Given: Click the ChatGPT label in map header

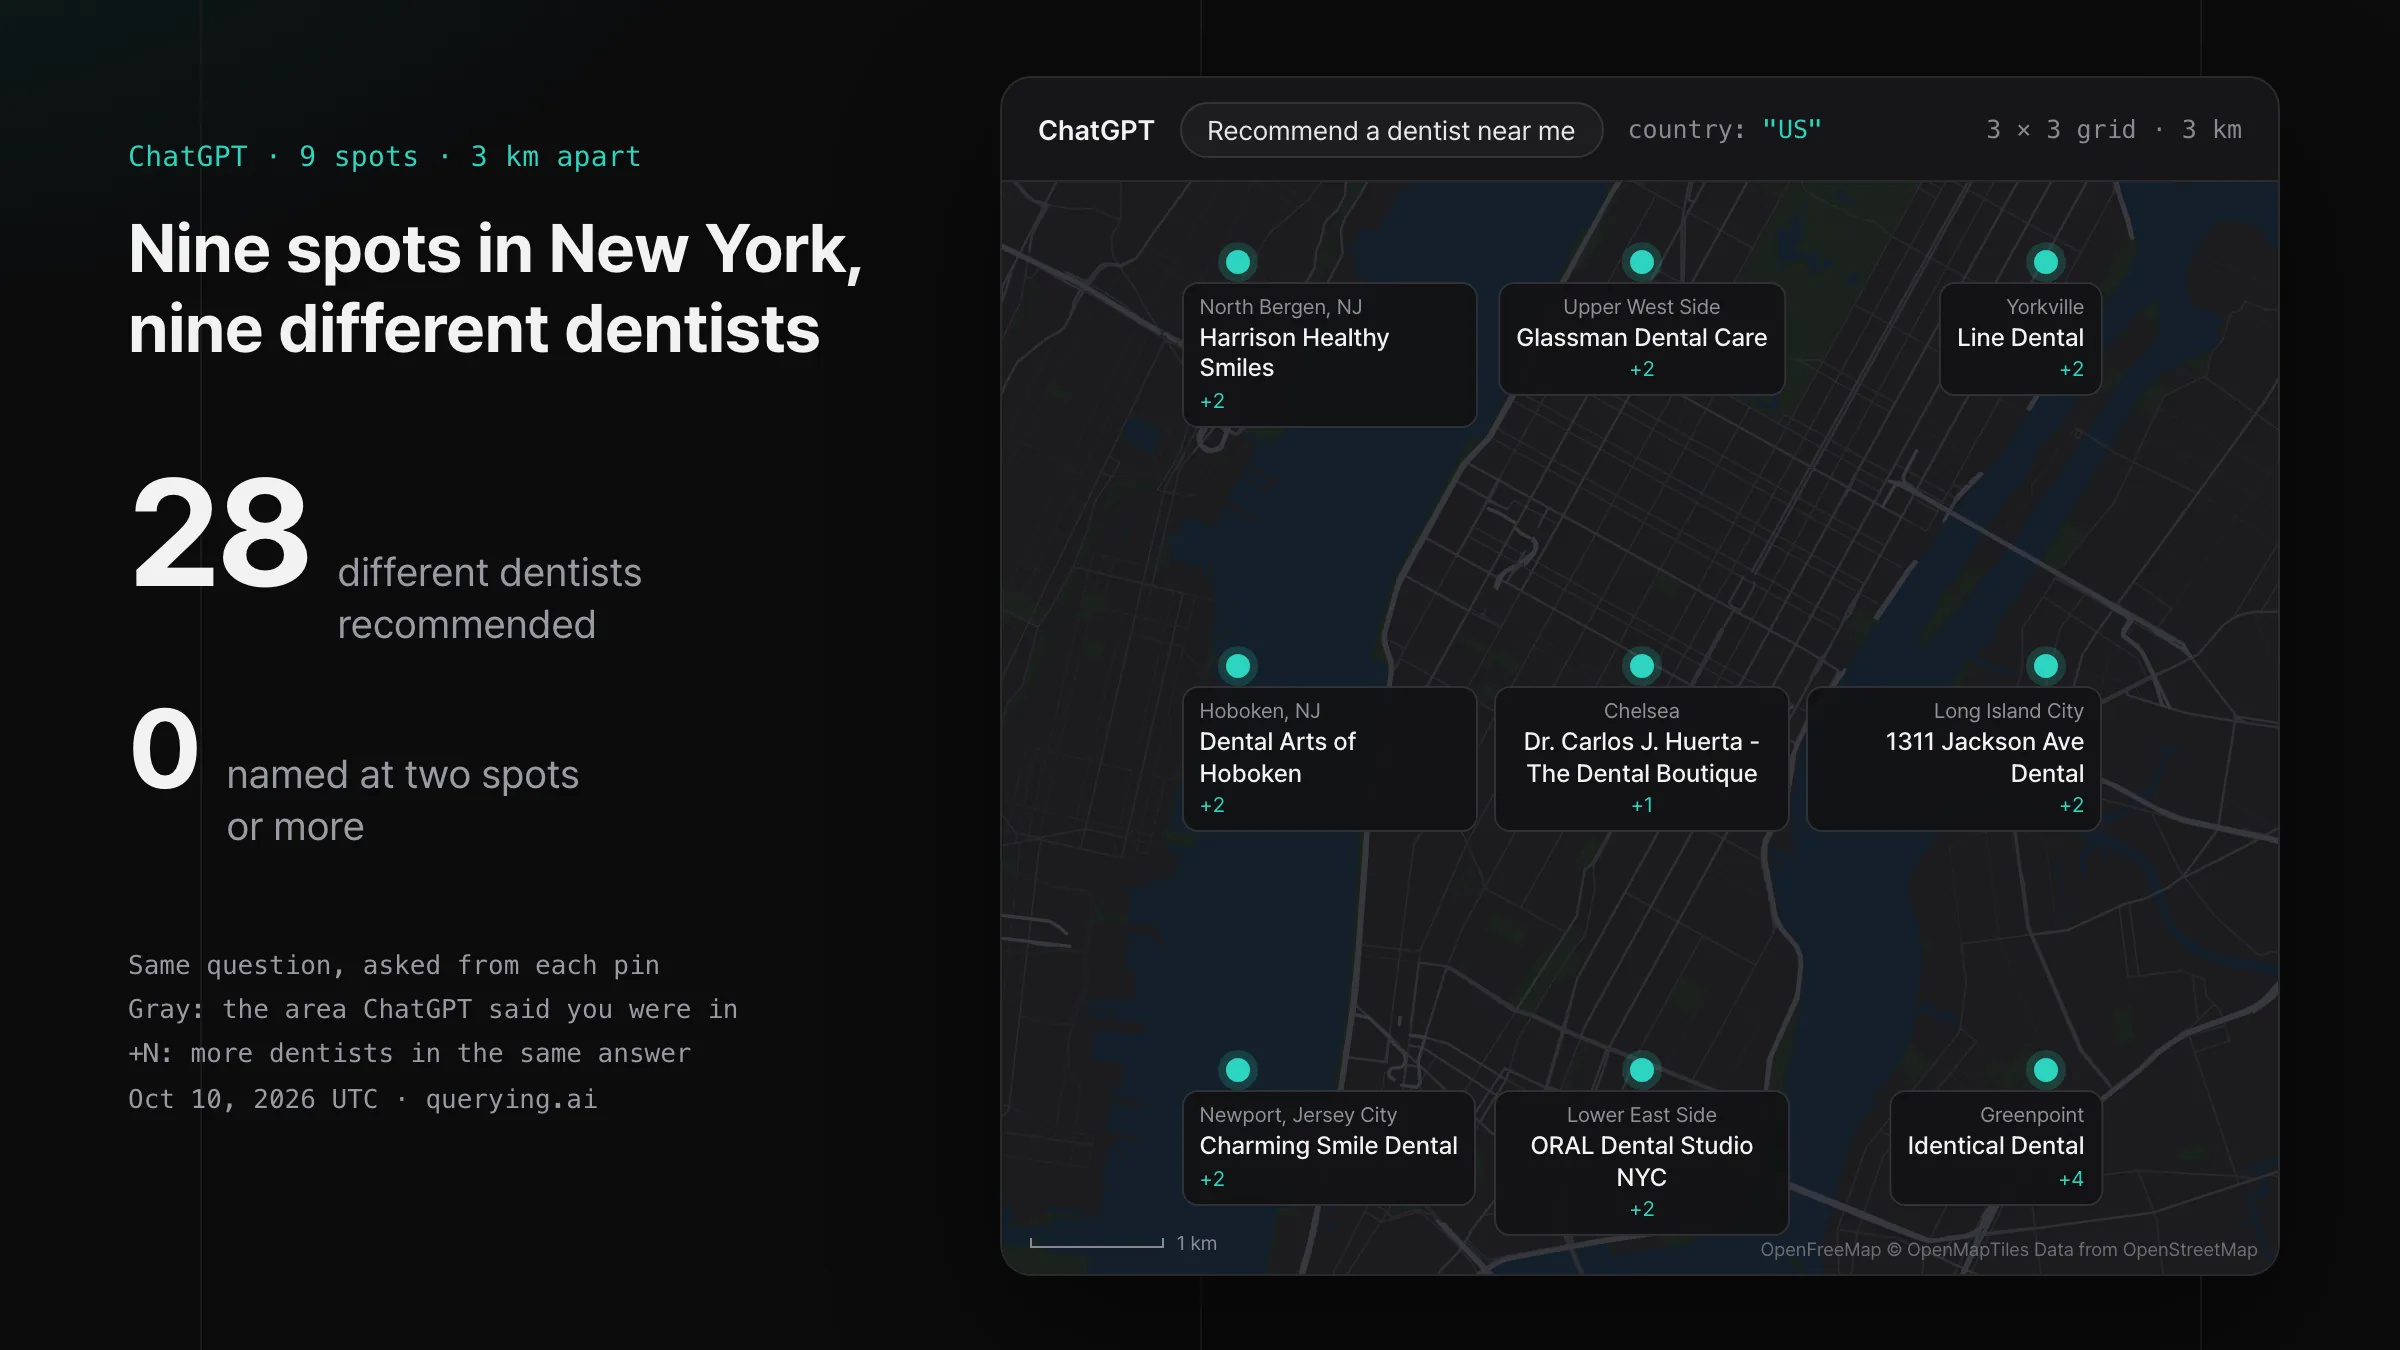Looking at the screenshot, I should point(1096,130).
